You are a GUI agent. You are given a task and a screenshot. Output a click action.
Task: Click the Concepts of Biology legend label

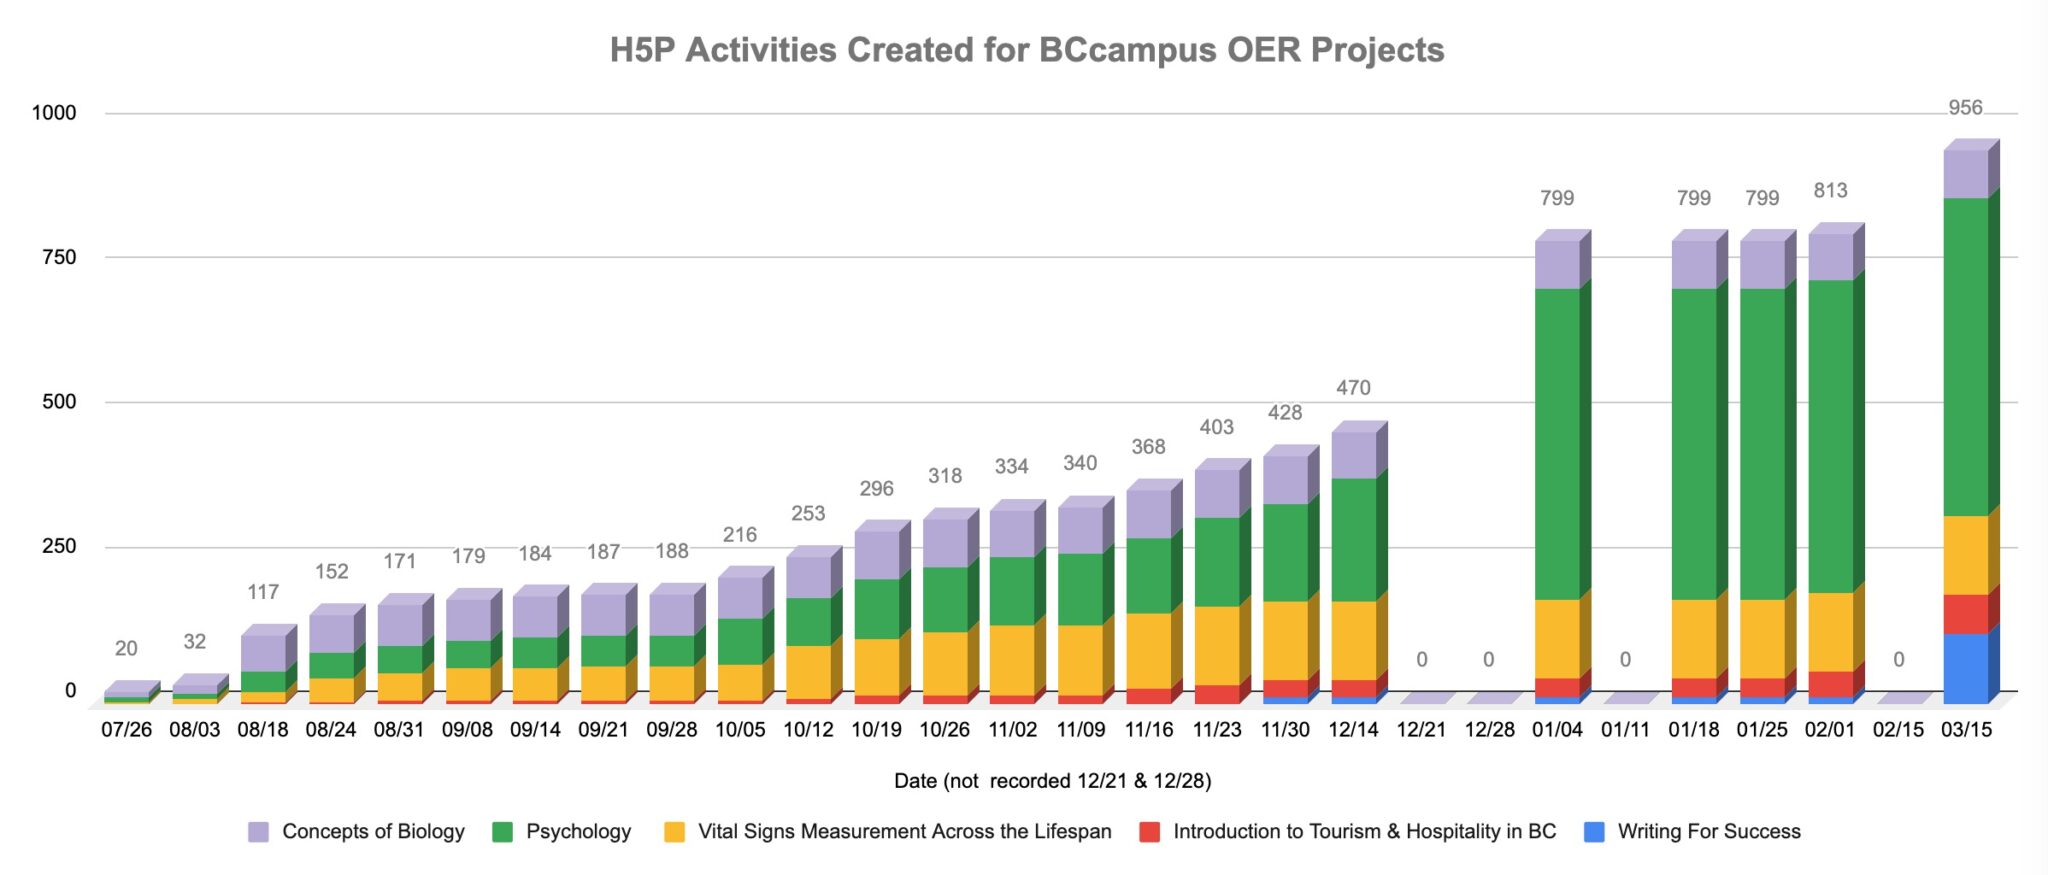(x=373, y=832)
